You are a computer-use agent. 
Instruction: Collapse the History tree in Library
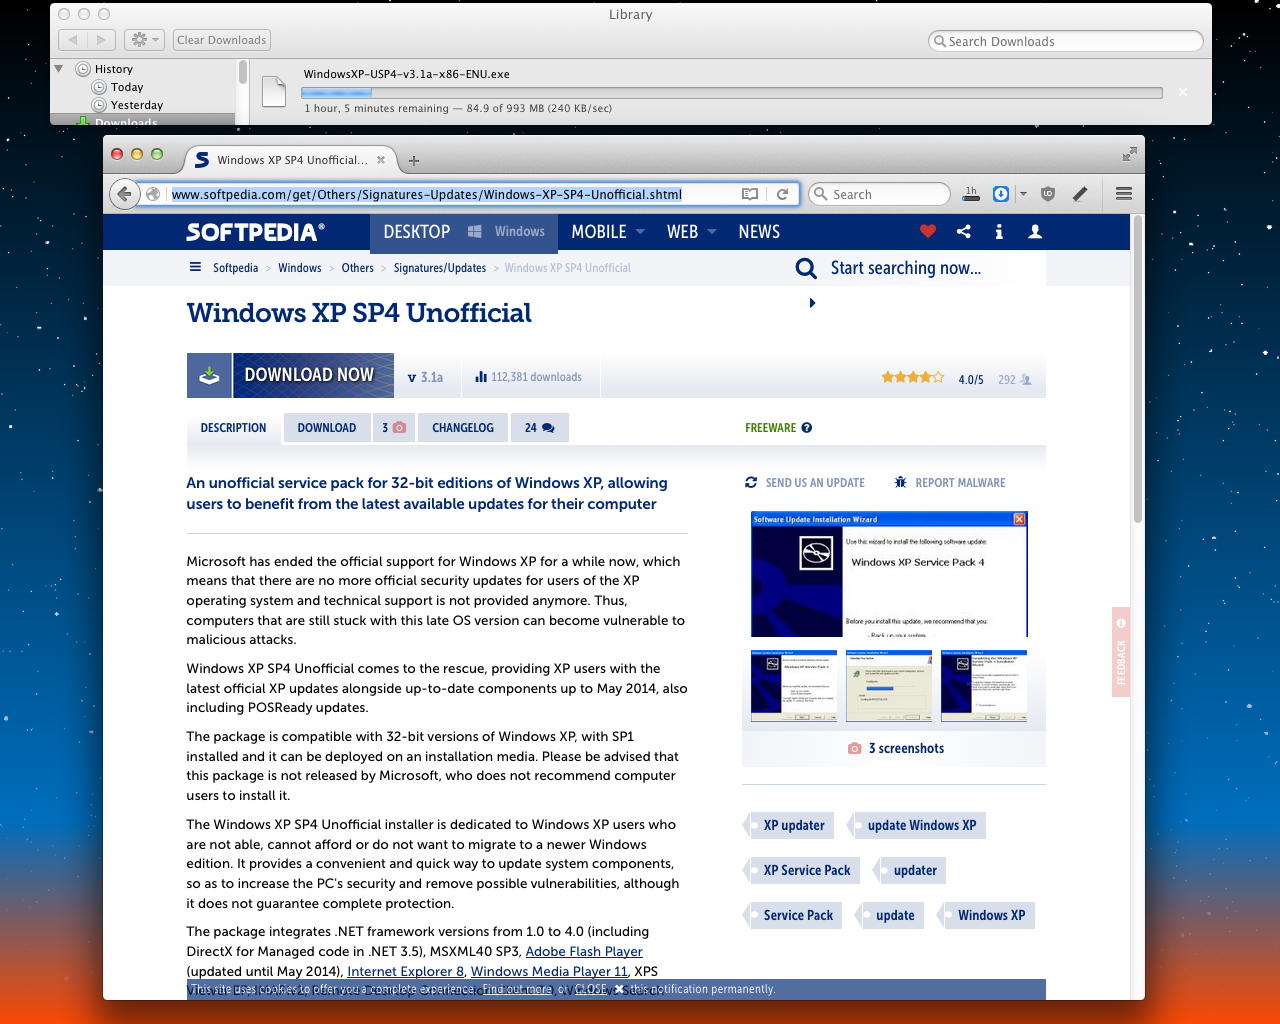coord(59,69)
